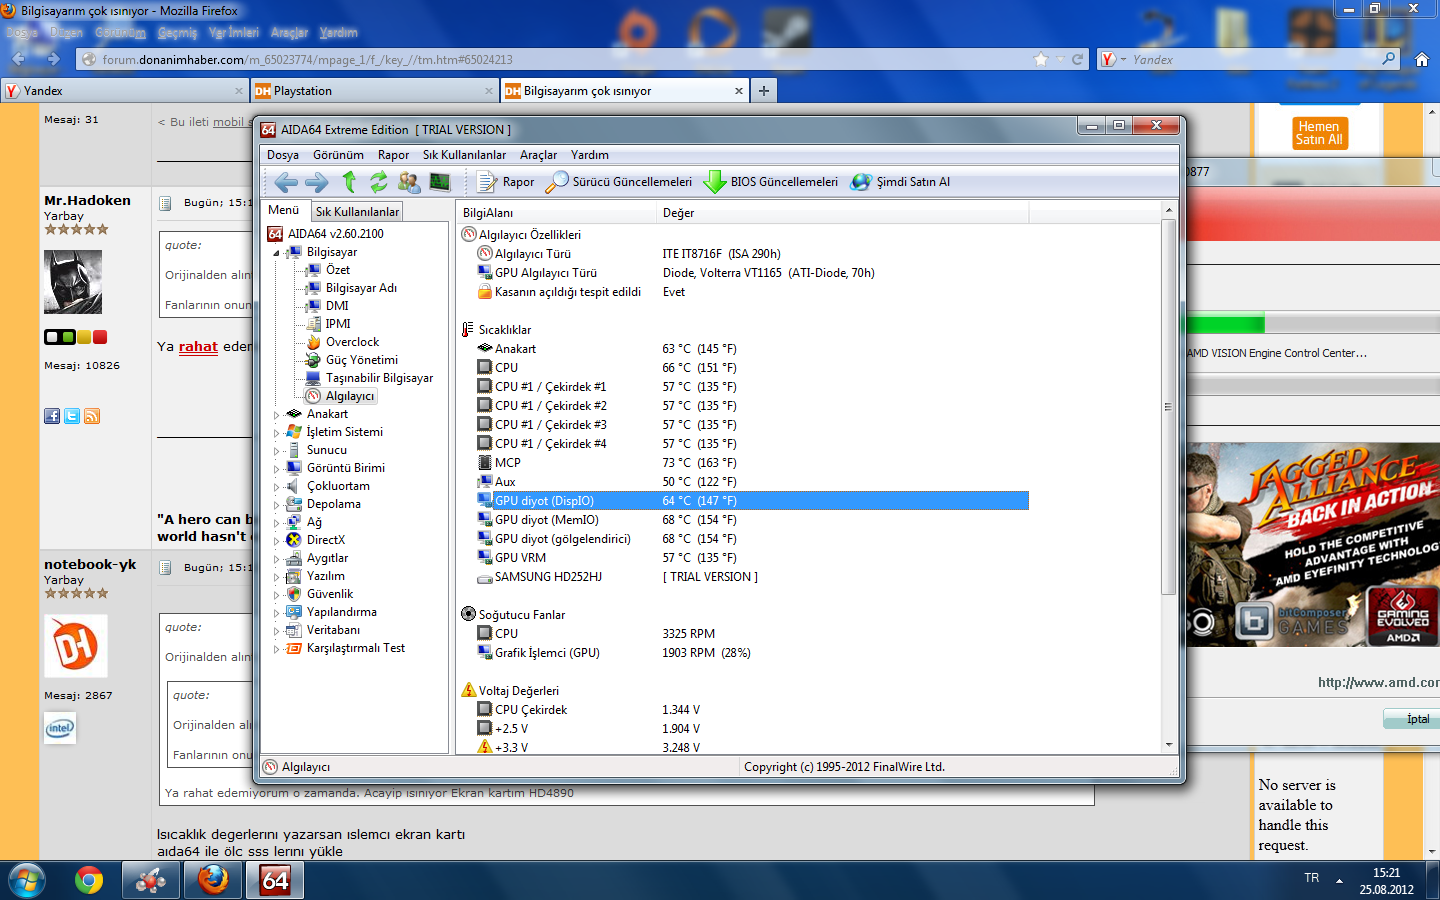Select the CPU Çekirdek voltage row

tap(744, 710)
